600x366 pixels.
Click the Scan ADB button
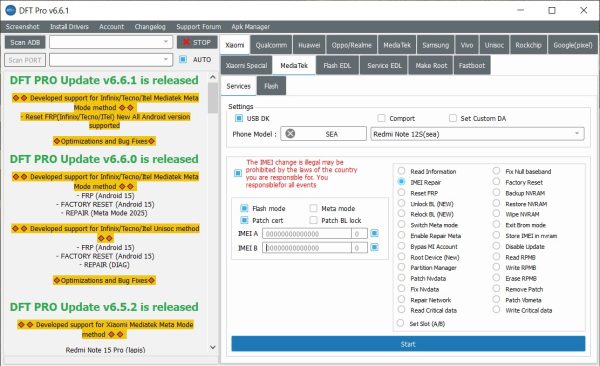[25, 42]
